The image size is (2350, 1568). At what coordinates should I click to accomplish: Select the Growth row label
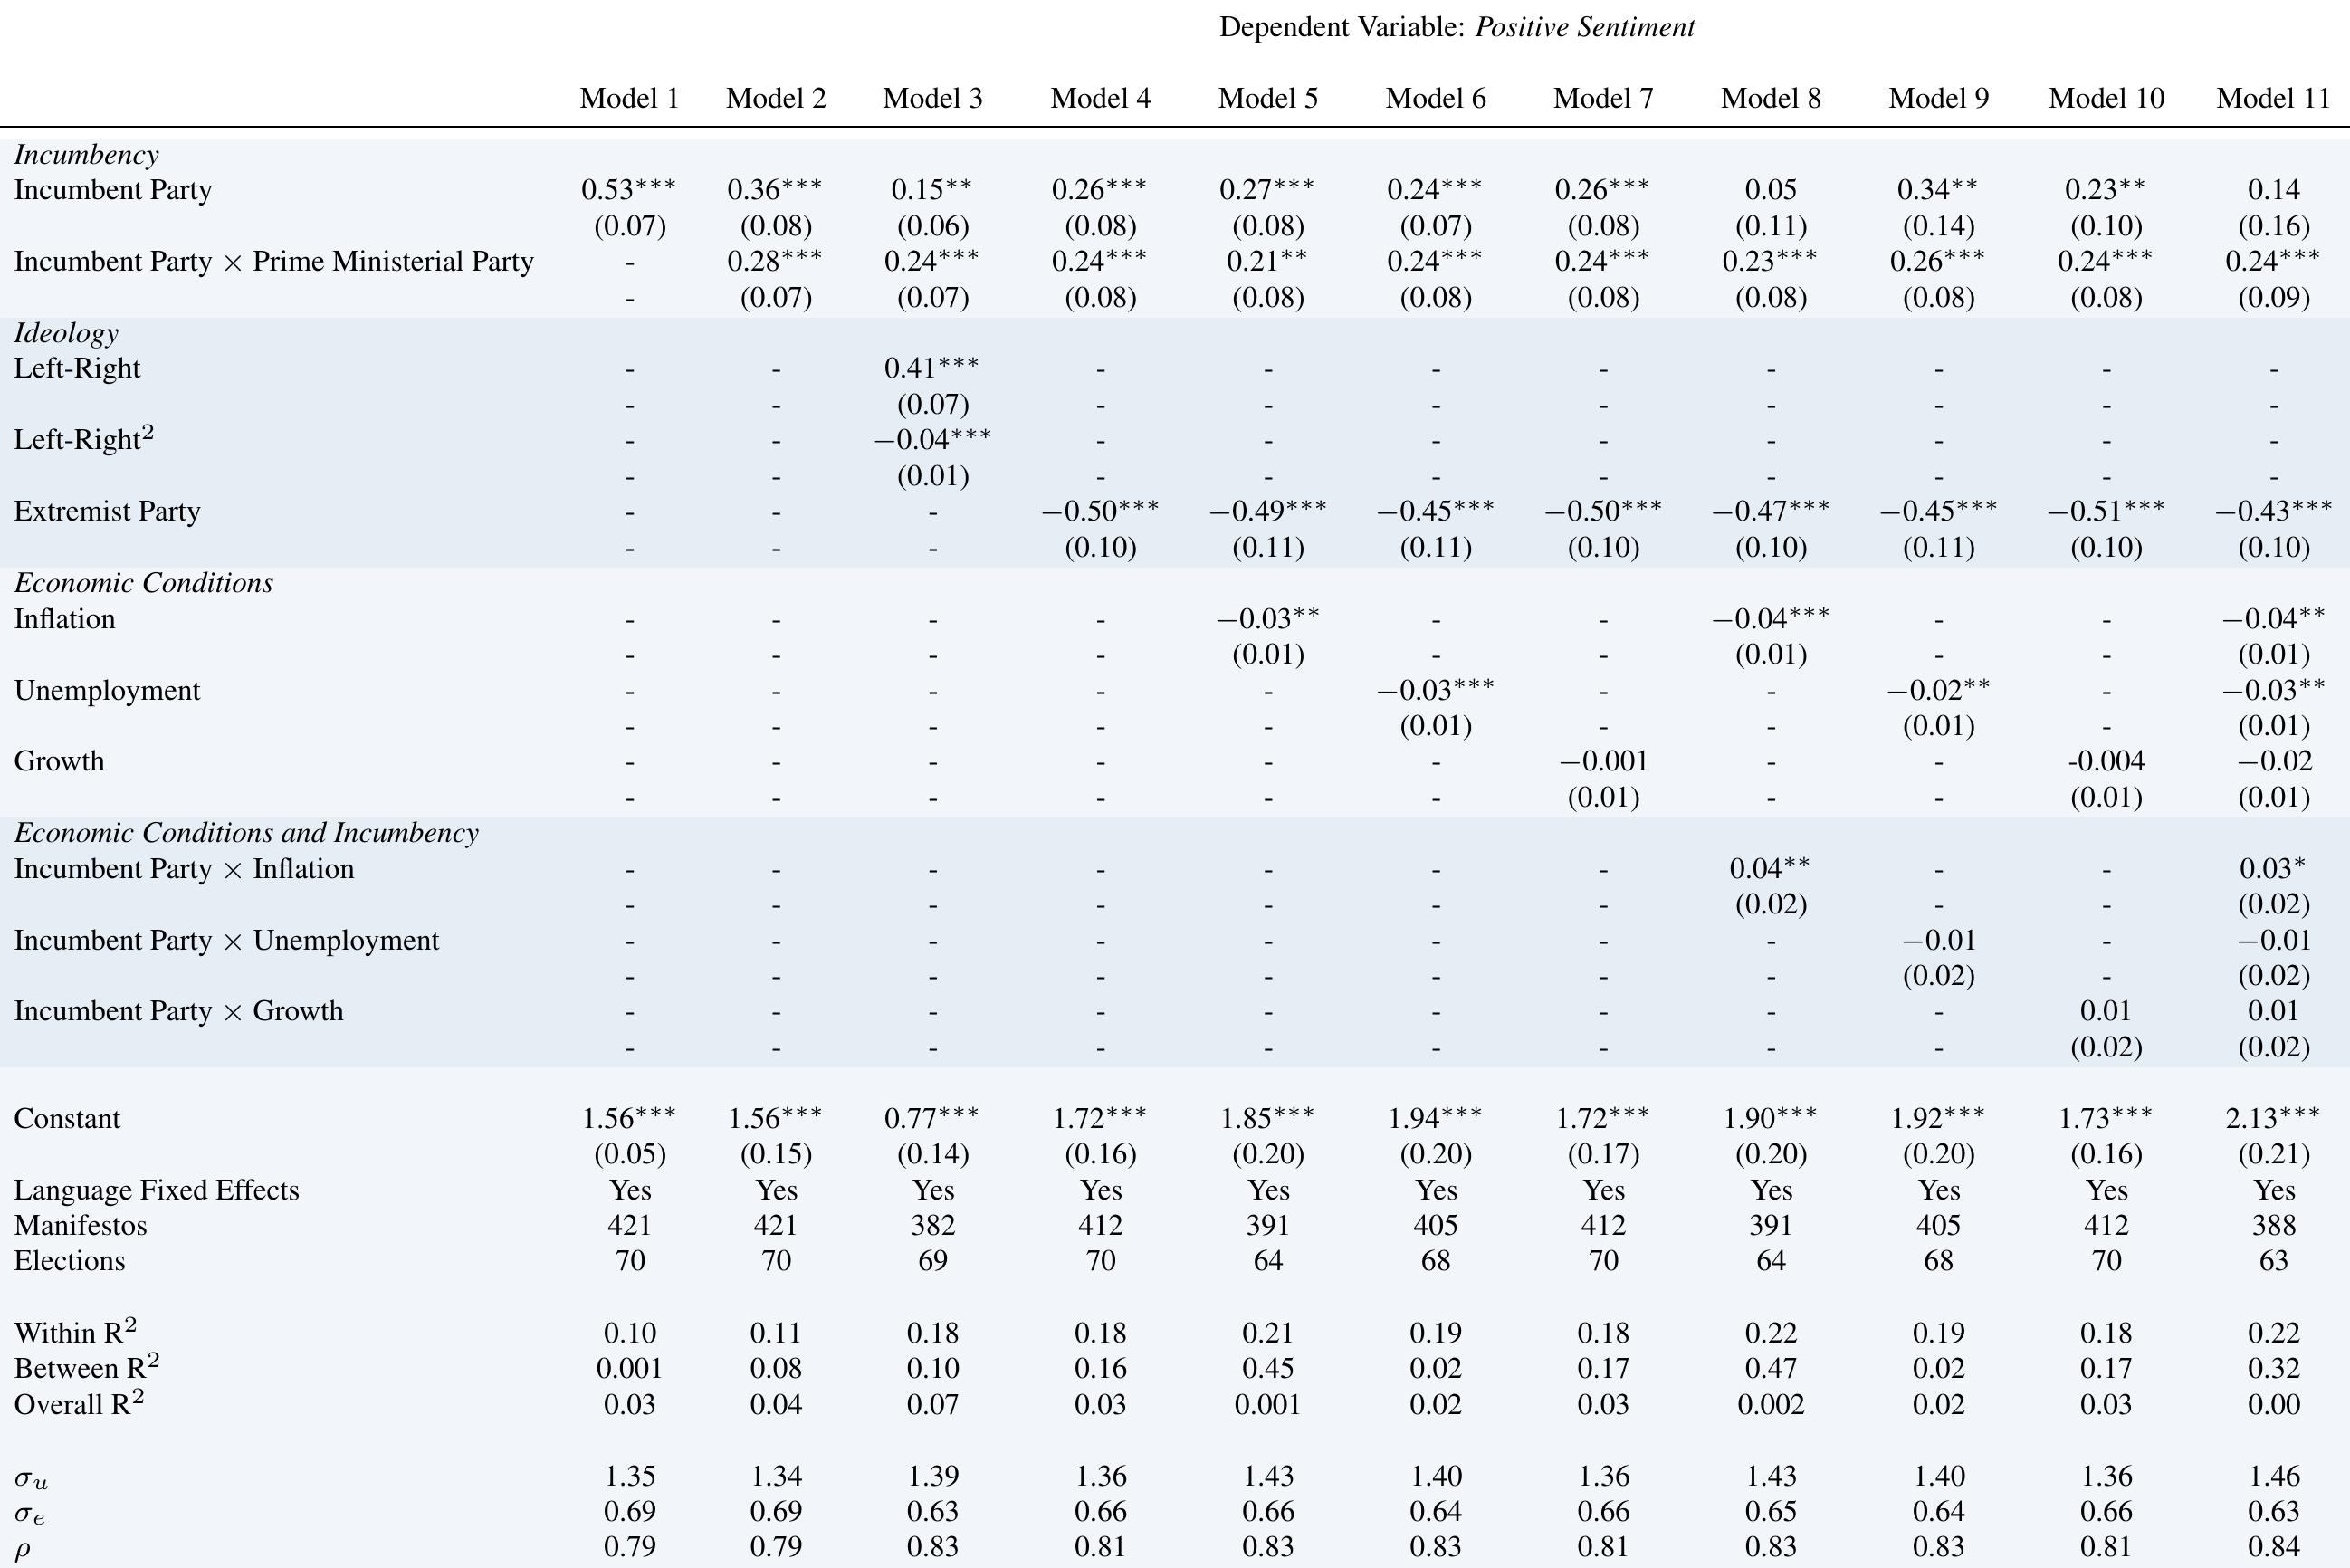(x=59, y=761)
